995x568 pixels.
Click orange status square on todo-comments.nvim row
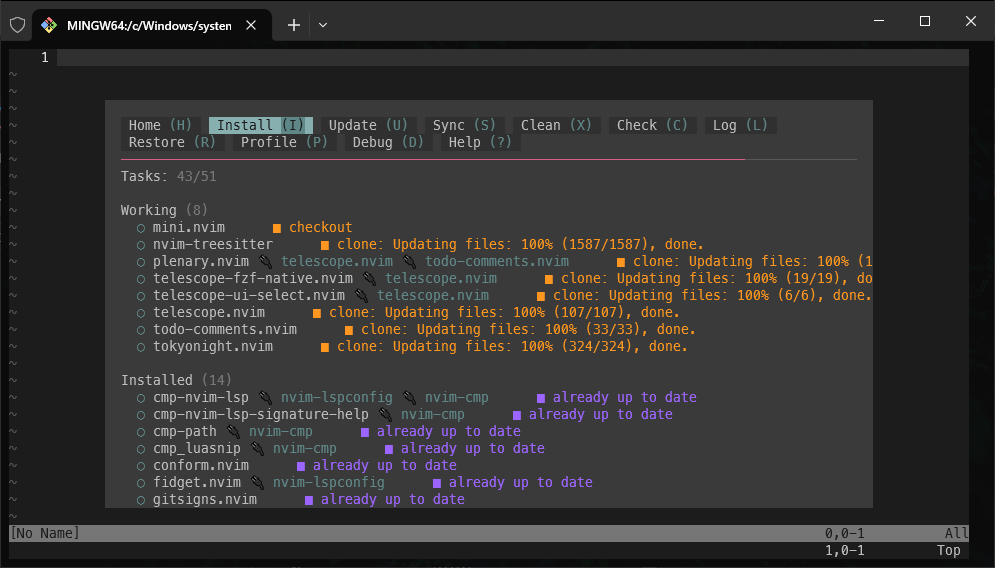point(349,330)
